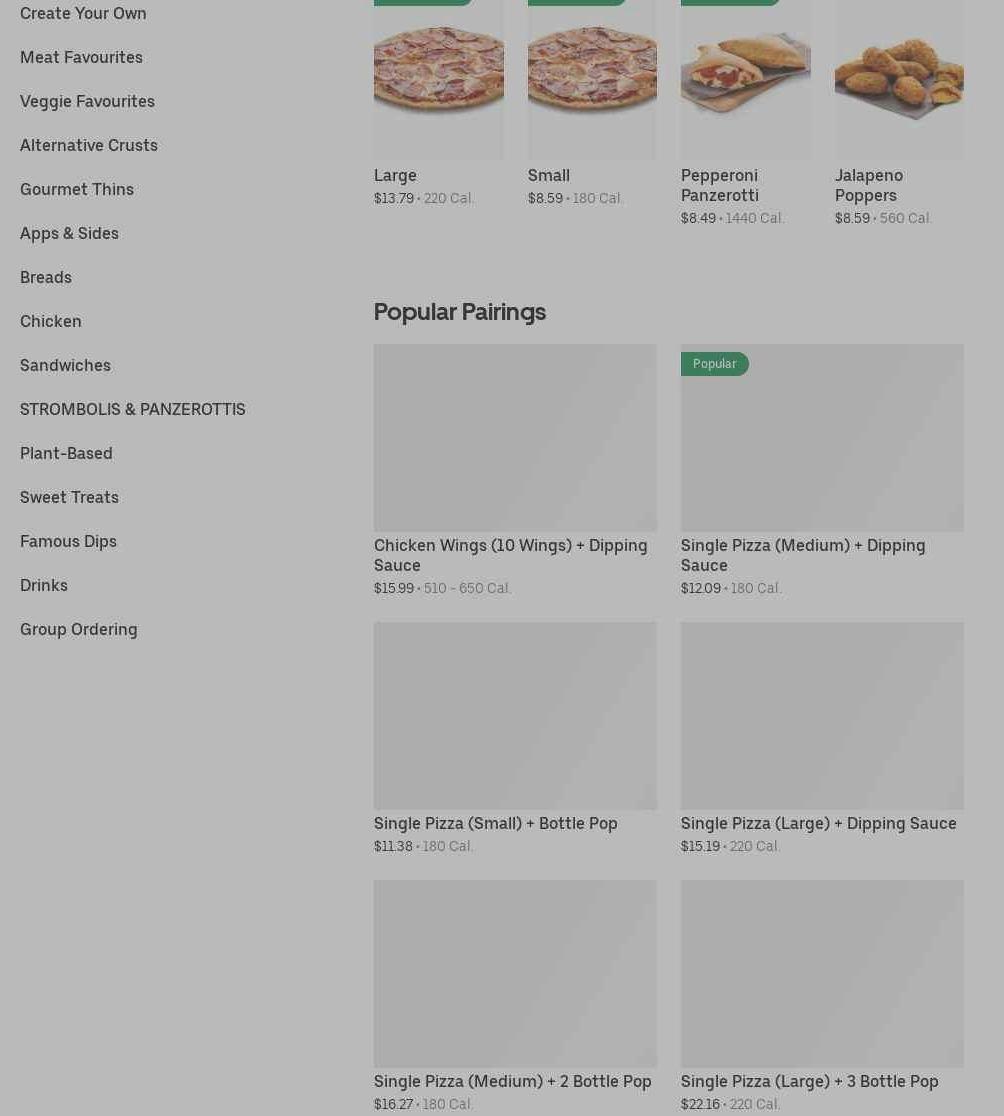Jump to the Sweet Treats category
Screen dimensions: 1004x1116
[69, 497]
